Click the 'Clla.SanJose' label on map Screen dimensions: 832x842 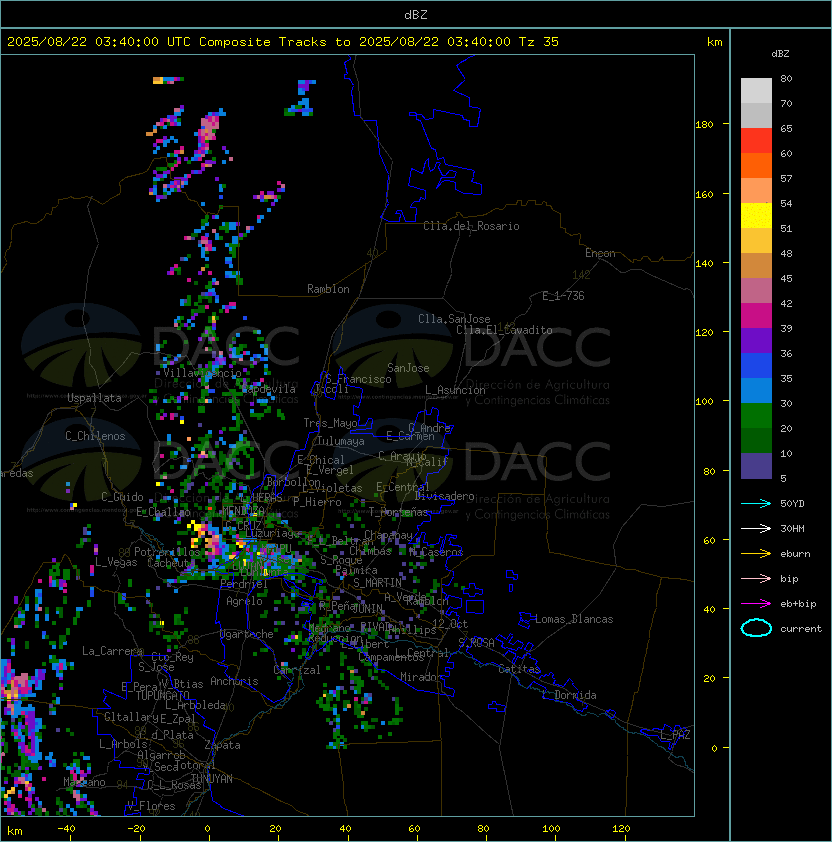454,319
